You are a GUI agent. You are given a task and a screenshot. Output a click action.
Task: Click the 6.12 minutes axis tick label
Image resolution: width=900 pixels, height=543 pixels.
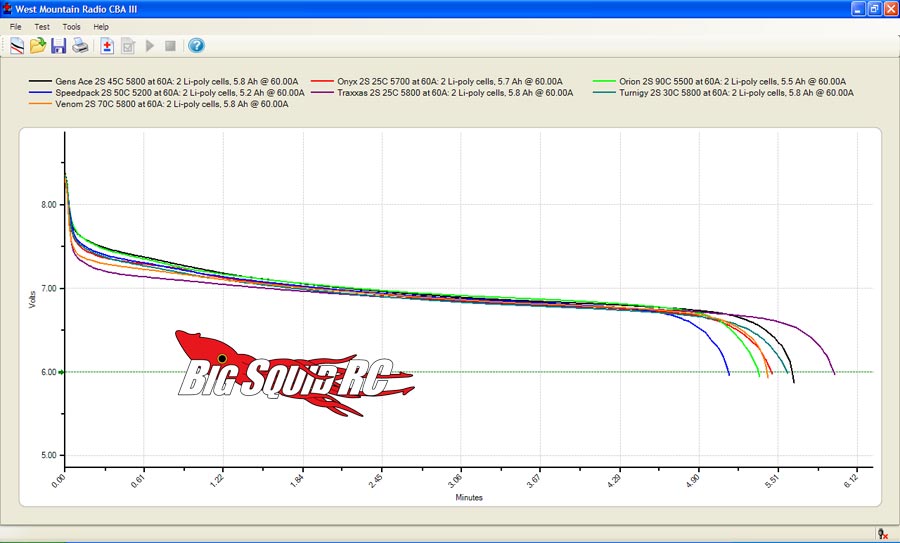(x=851, y=481)
